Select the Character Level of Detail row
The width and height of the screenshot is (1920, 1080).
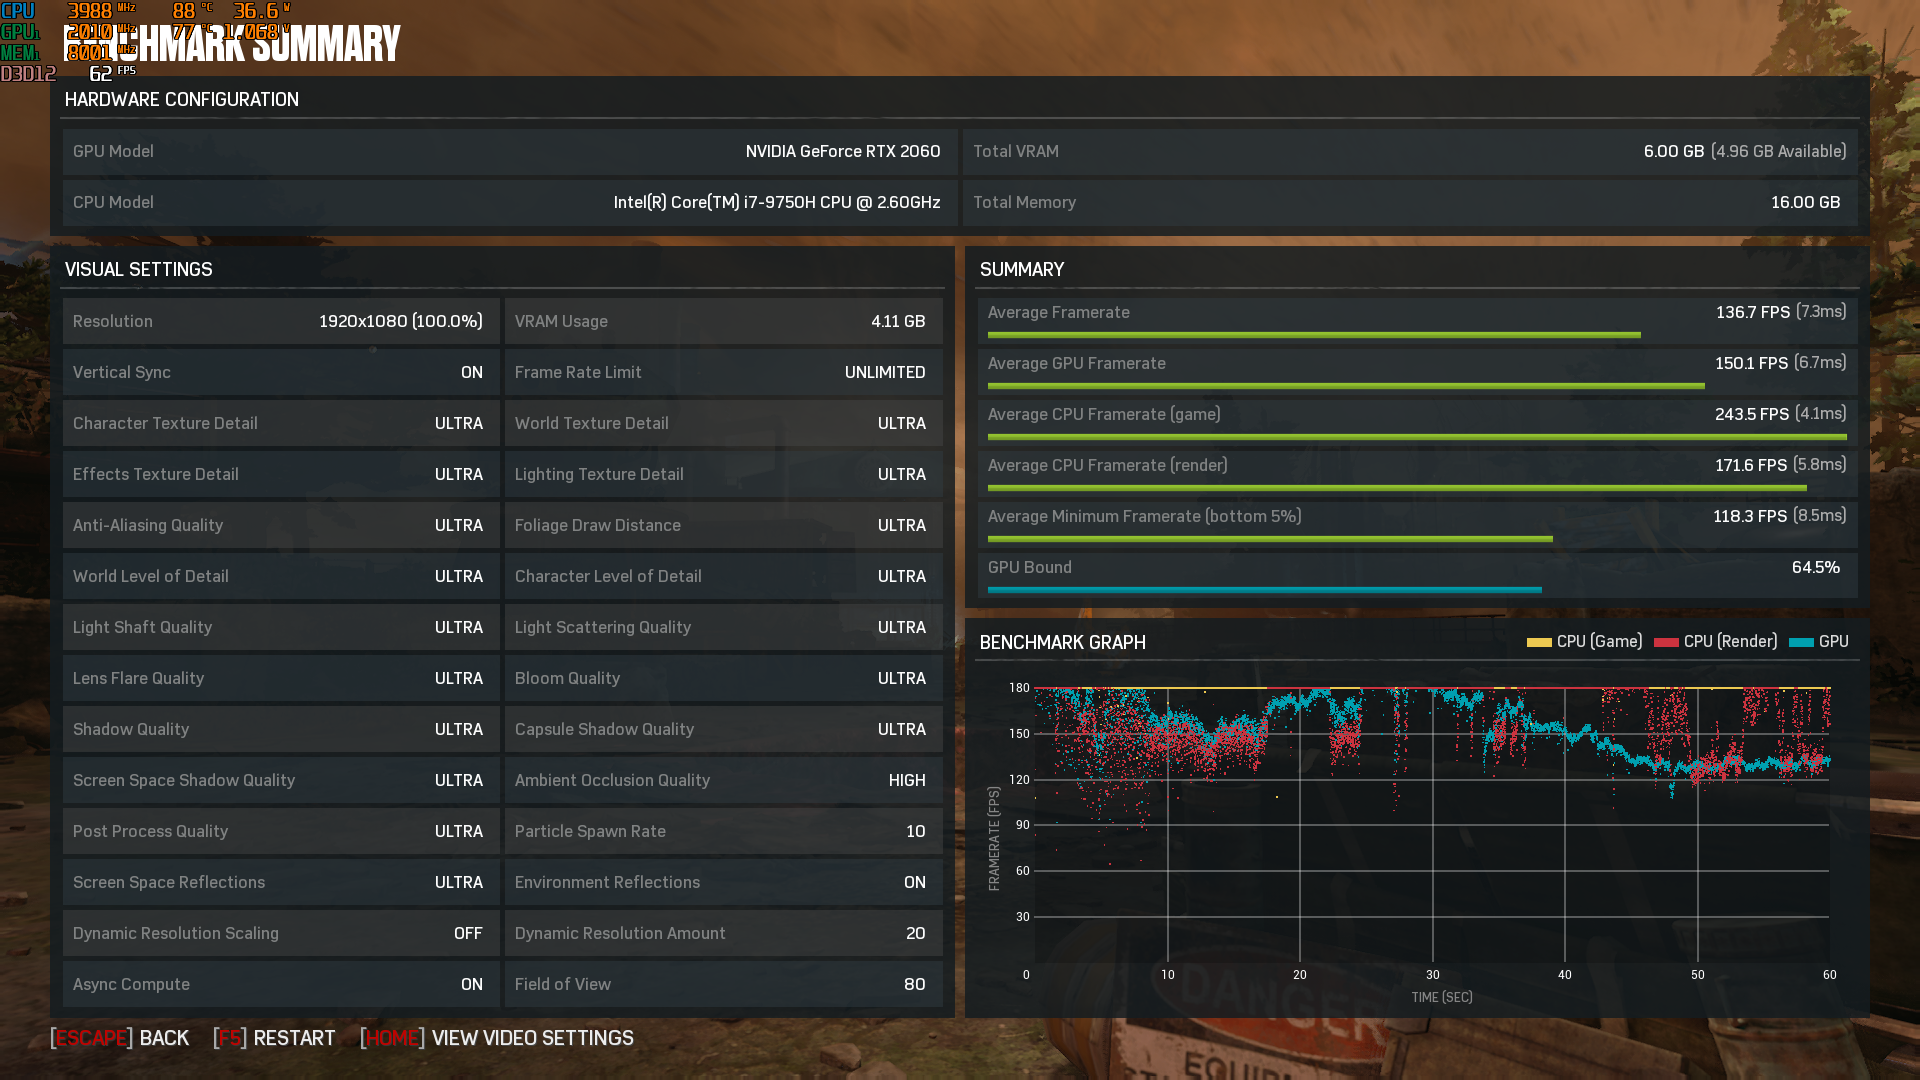(724, 576)
